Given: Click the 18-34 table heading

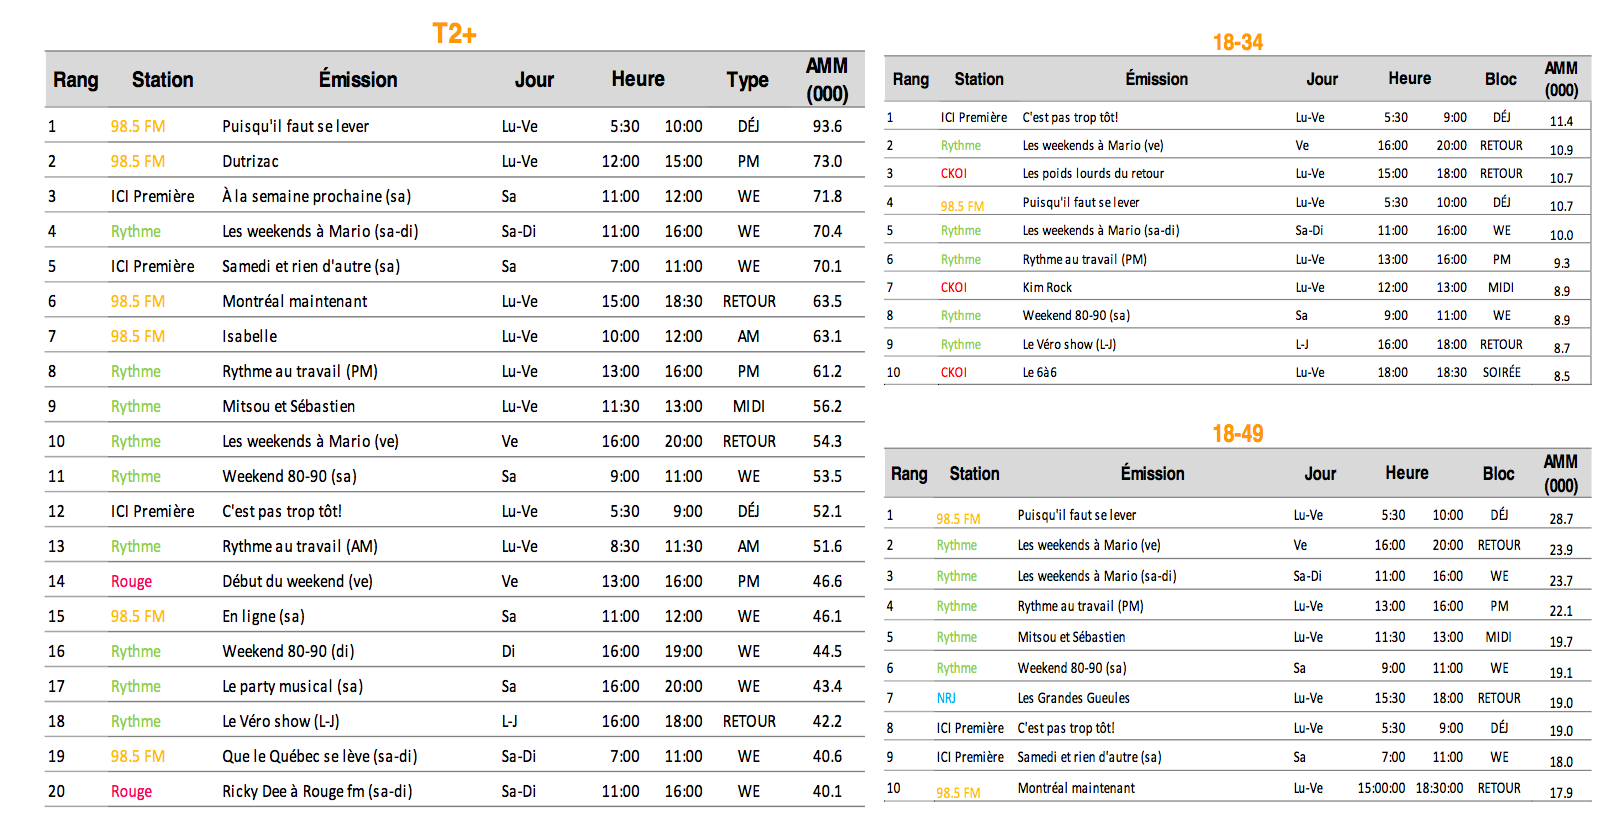Looking at the screenshot, I should tap(1237, 42).
